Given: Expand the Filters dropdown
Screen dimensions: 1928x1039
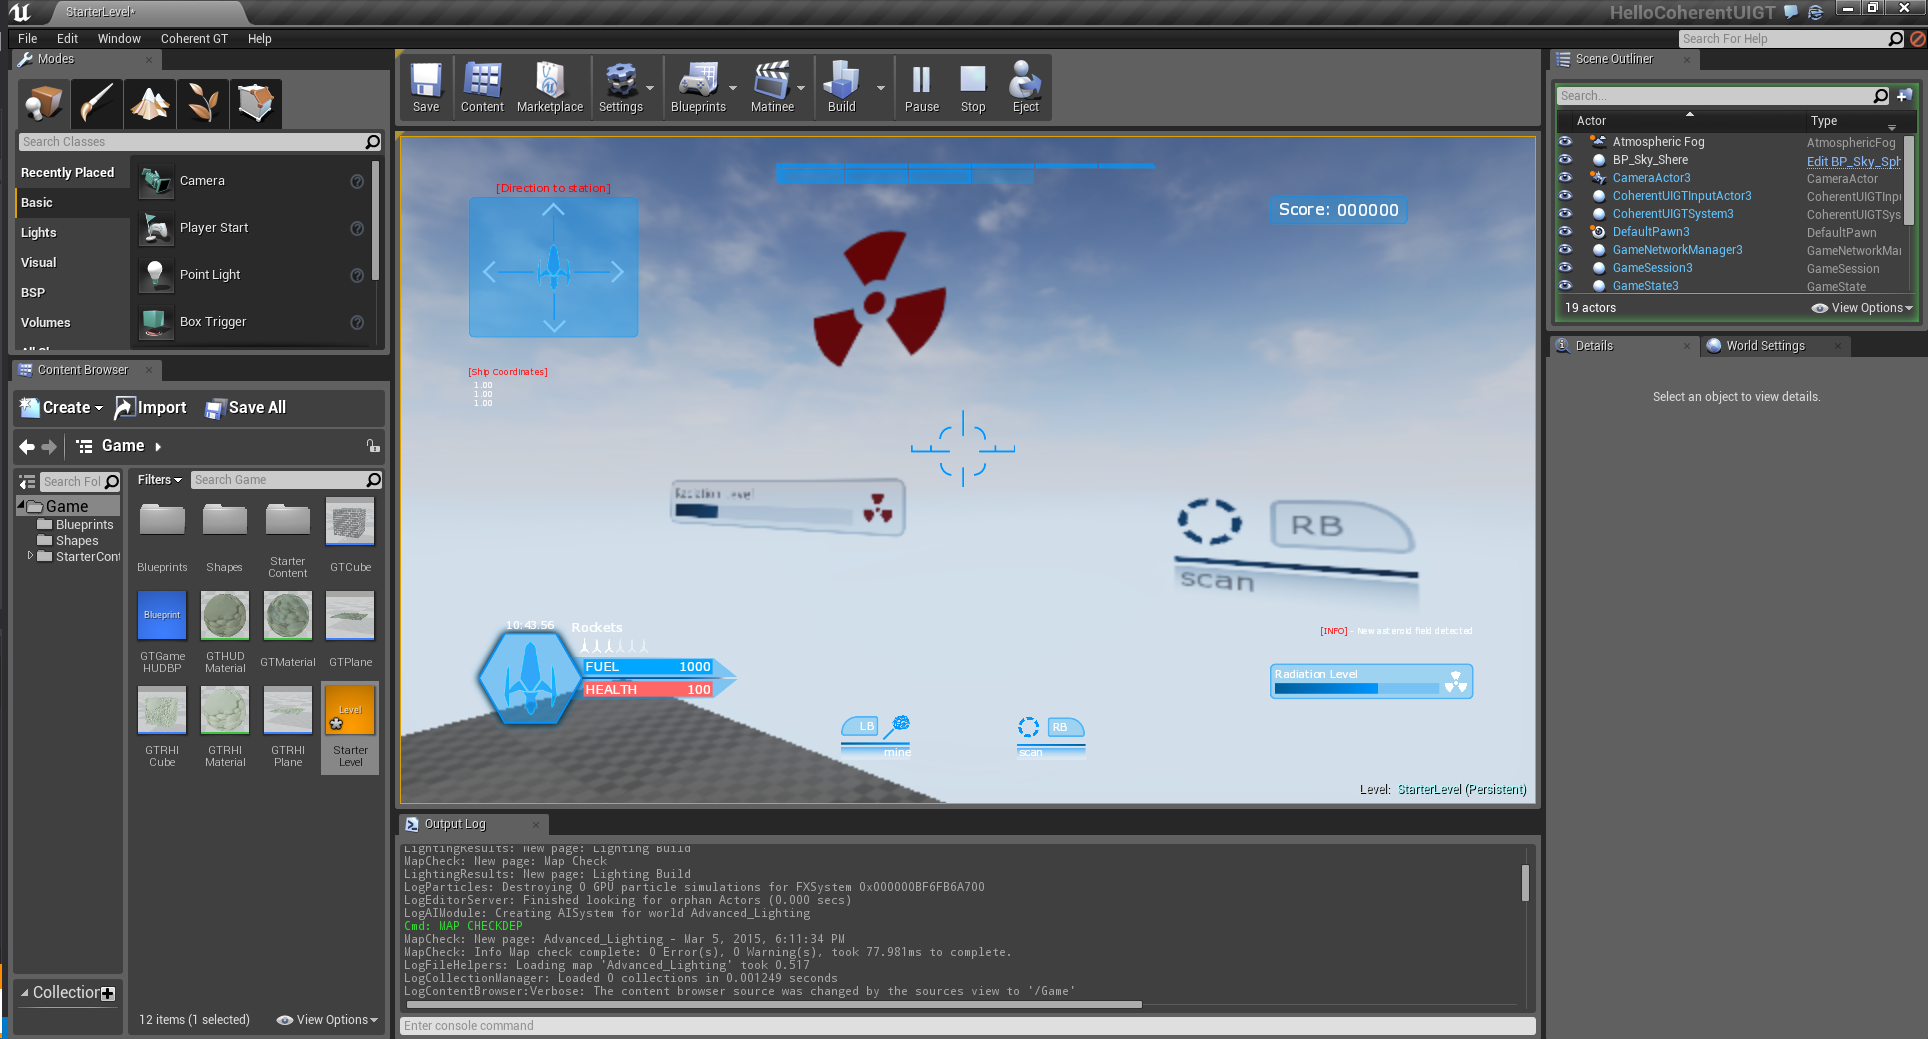Looking at the screenshot, I should pos(159,480).
